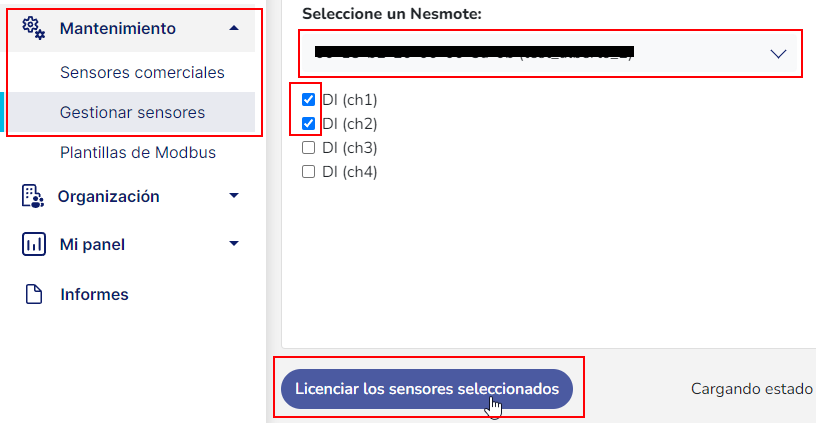Click the Informes document icon
Screen dimensions: 816x423
34,294
